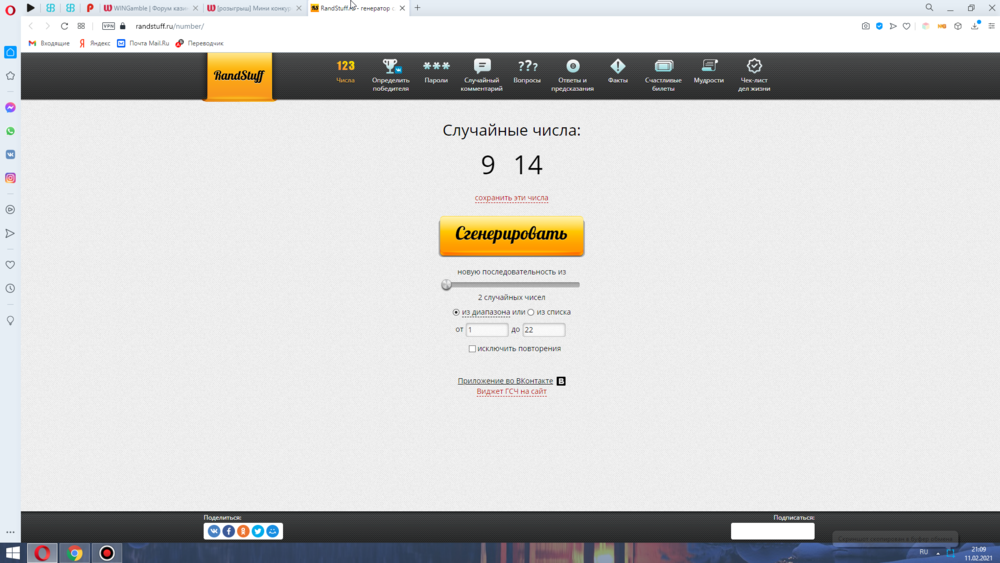The width and height of the screenshot is (1000, 563).
Task: Open the Пароли password generator icon
Action: 436,67
